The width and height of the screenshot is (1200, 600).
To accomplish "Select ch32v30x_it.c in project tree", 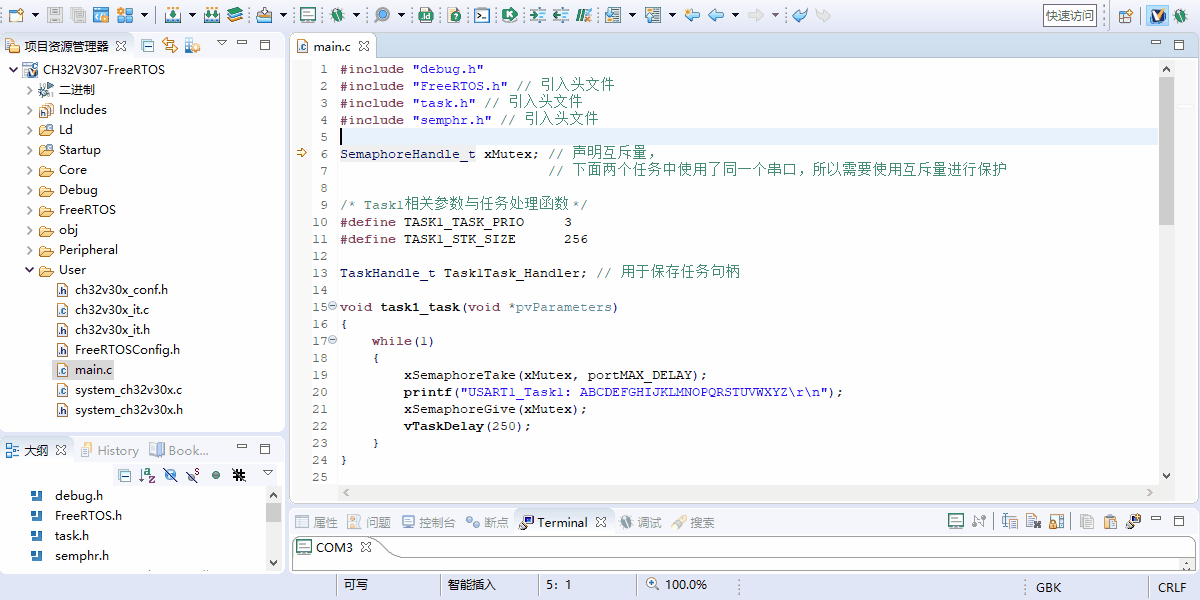I will (112, 310).
